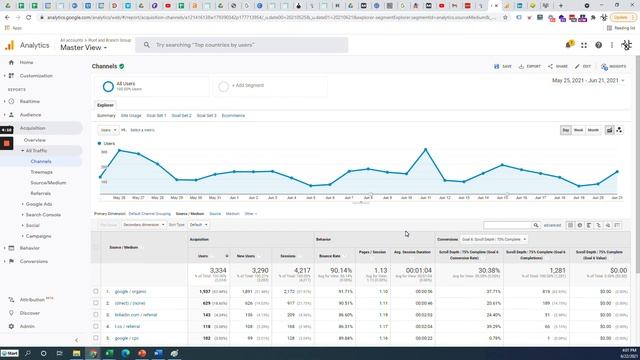
Task: Click the Share report icon
Action: tap(550, 67)
